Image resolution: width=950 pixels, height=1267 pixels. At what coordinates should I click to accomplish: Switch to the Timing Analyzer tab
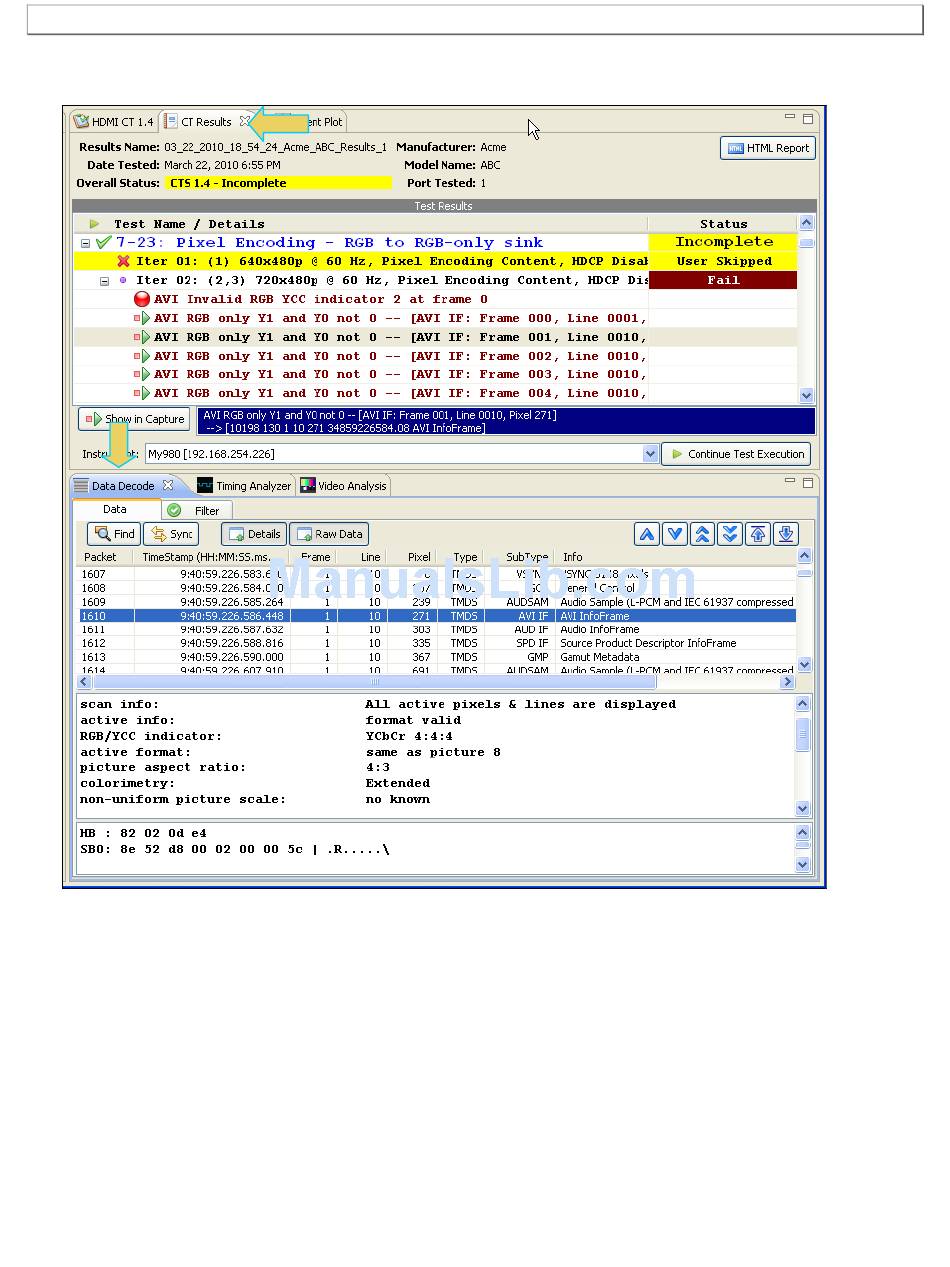tap(244, 486)
